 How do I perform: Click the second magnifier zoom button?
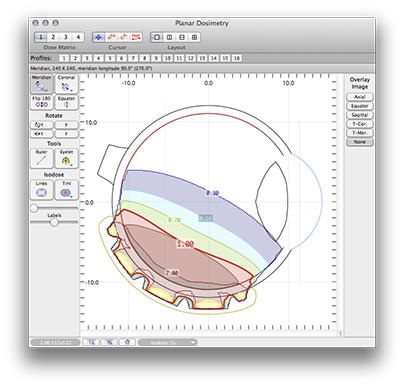coord(109,342)
